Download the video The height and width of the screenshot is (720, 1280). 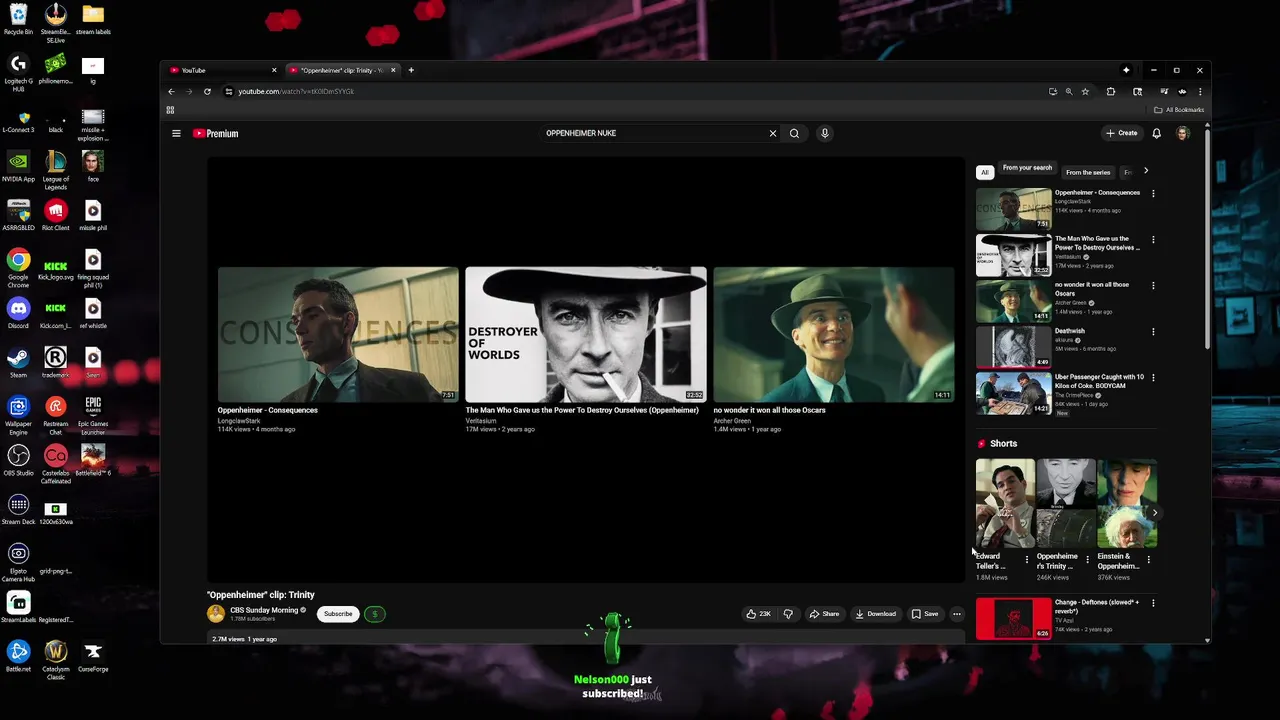tap(875, 614)
